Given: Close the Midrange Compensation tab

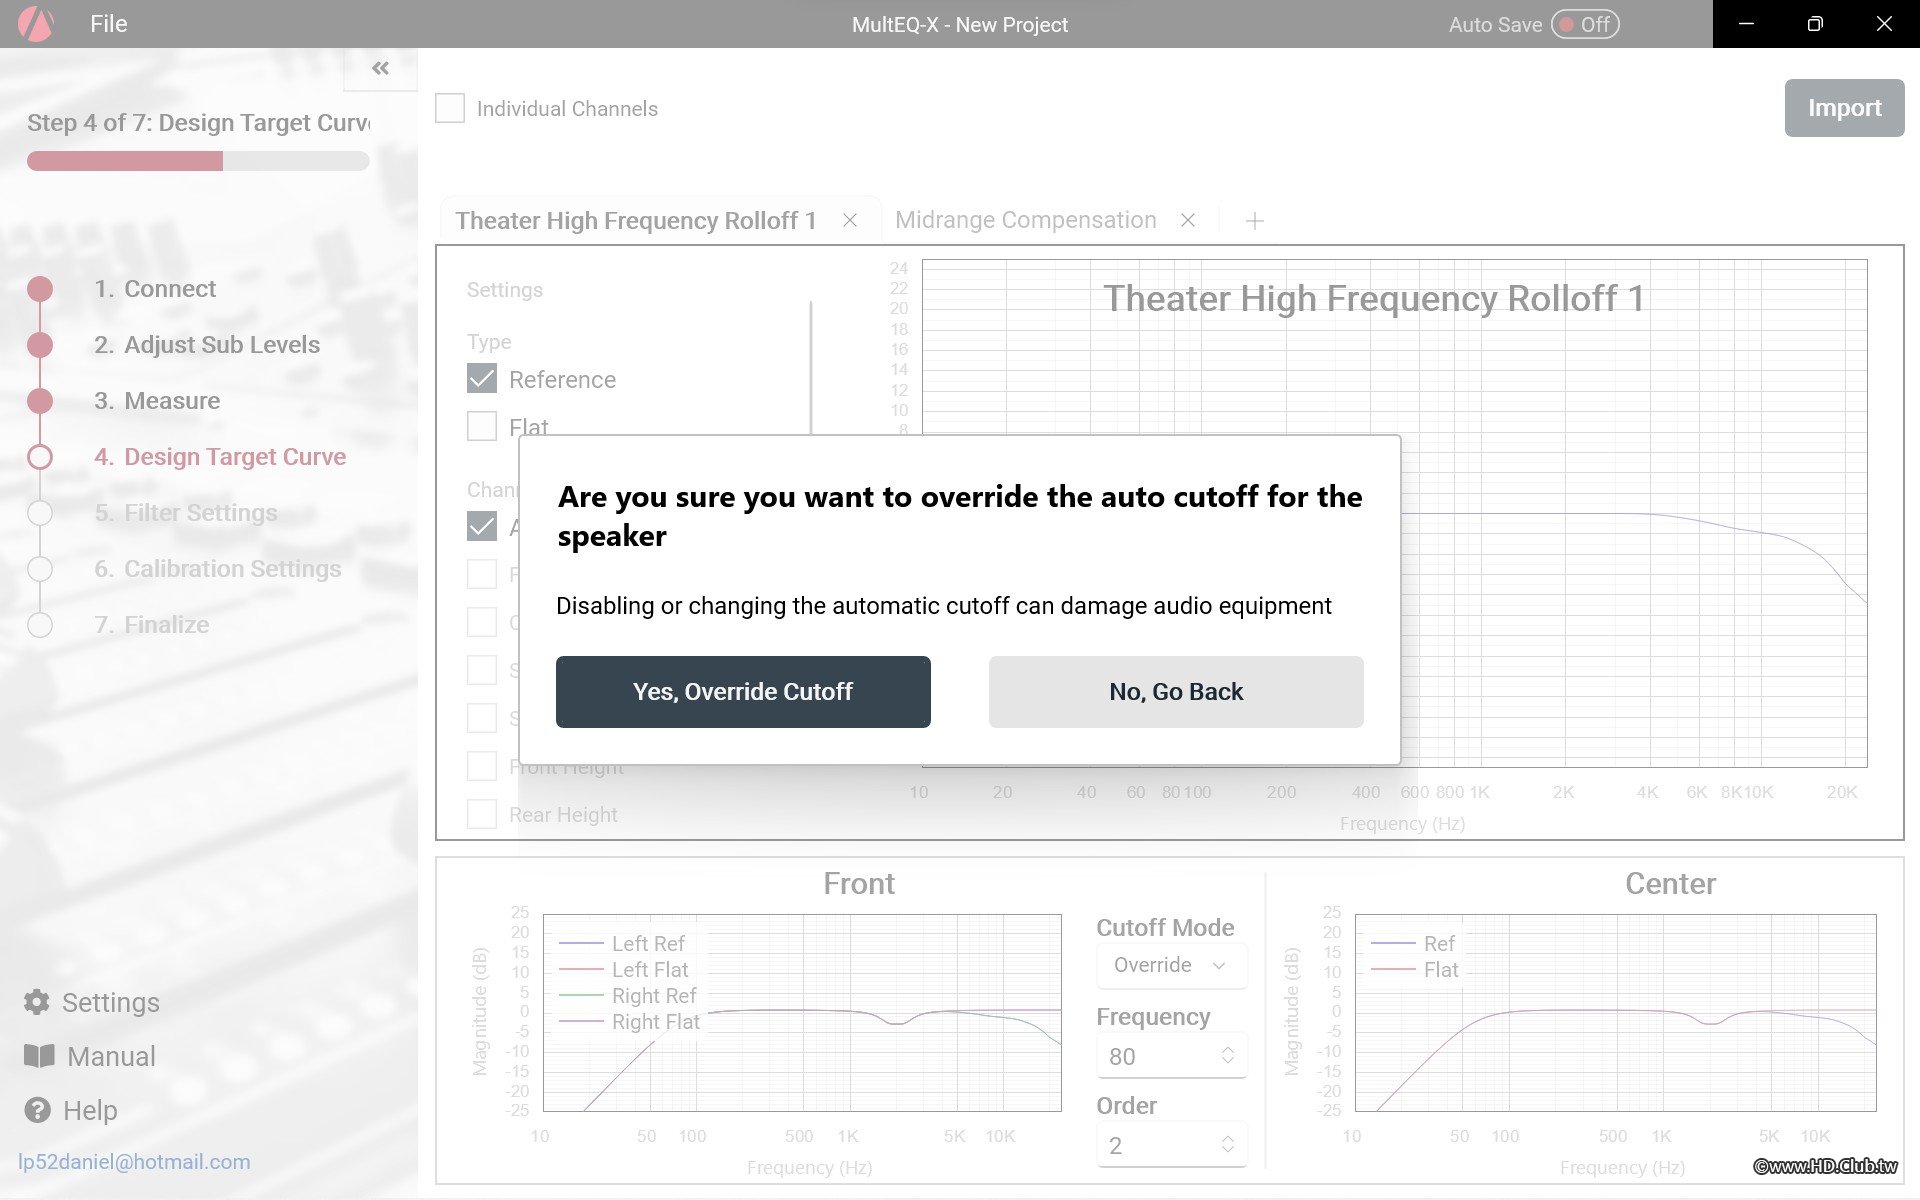Looking at the screenshot, I should pos(1188,220).
